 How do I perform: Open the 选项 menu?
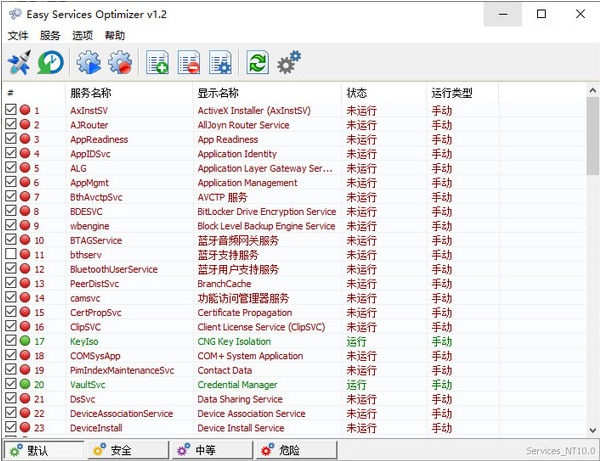83,35
